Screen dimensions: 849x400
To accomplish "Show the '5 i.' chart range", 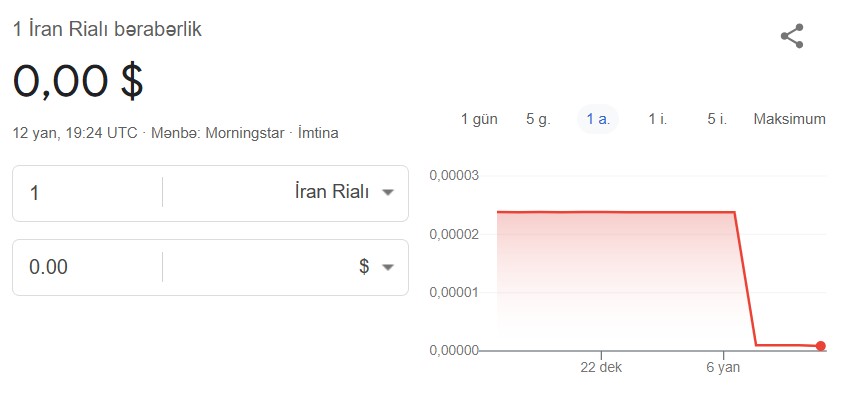I will click(717, 119).
